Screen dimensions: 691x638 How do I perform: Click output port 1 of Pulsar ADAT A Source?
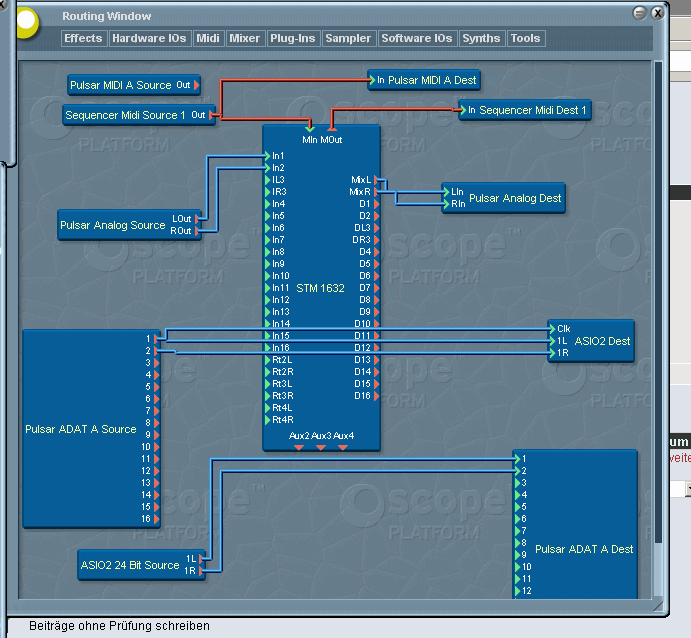coord(156,338)
